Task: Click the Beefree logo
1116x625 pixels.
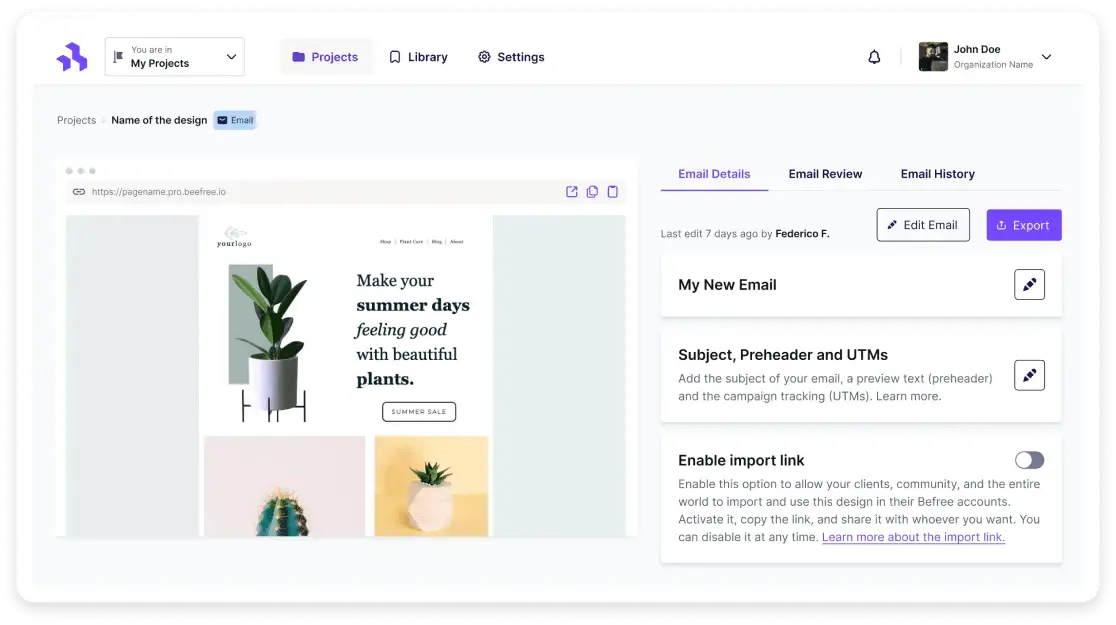Action: 71,56
